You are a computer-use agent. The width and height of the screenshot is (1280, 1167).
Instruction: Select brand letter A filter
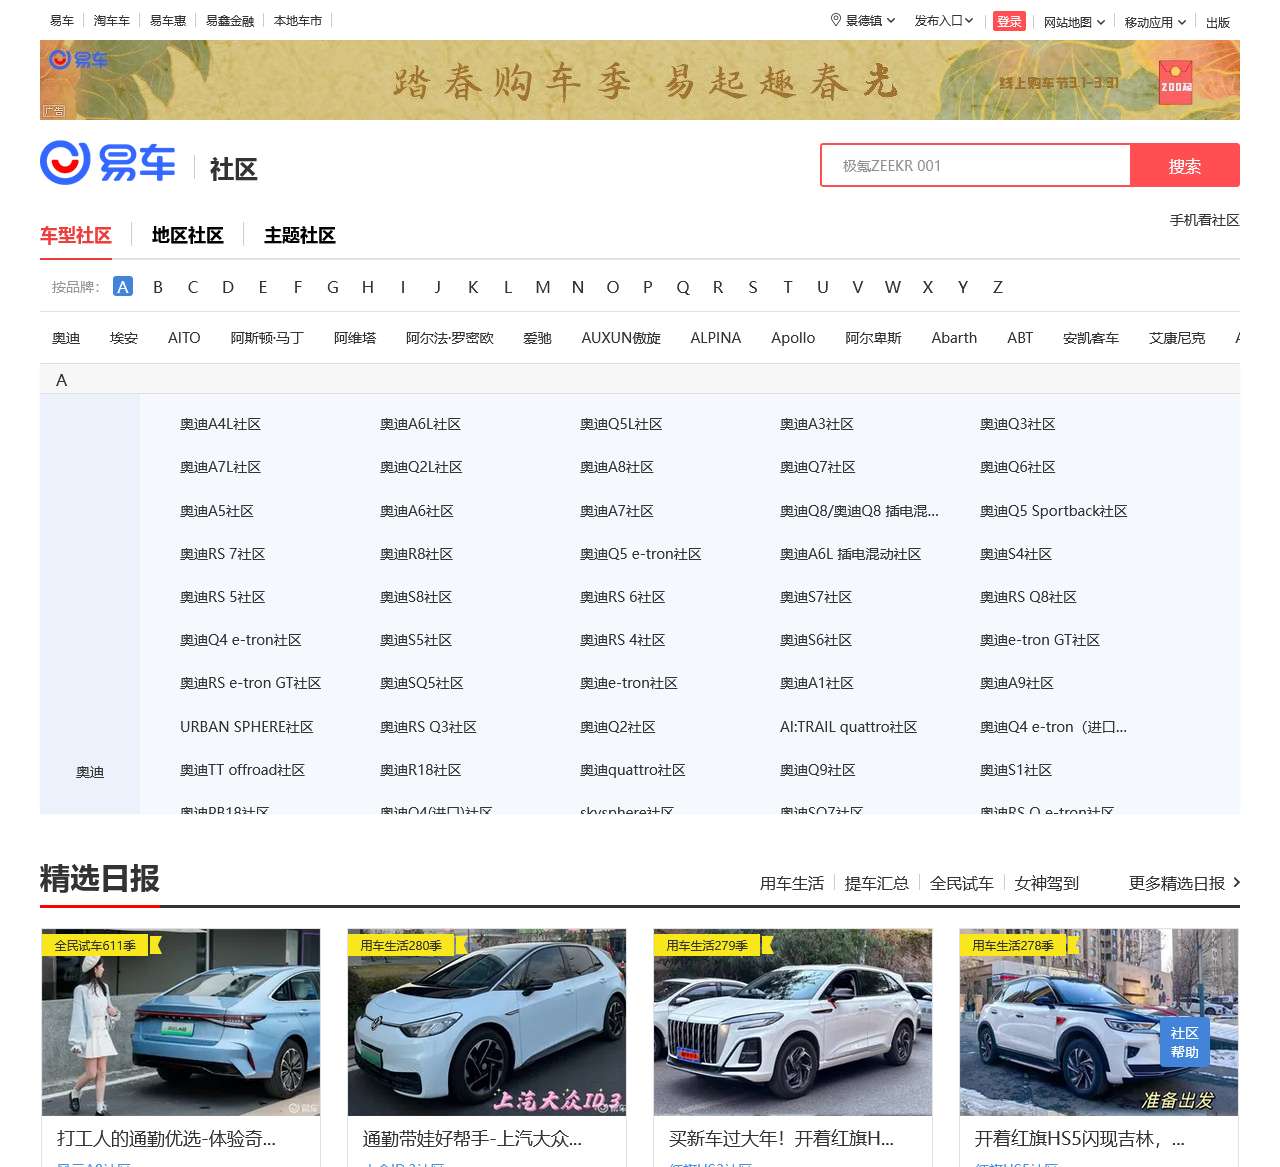coord(123,287)
